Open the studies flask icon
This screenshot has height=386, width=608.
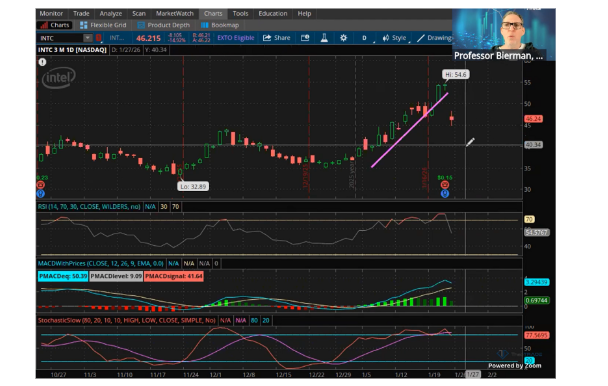[324, 38]
